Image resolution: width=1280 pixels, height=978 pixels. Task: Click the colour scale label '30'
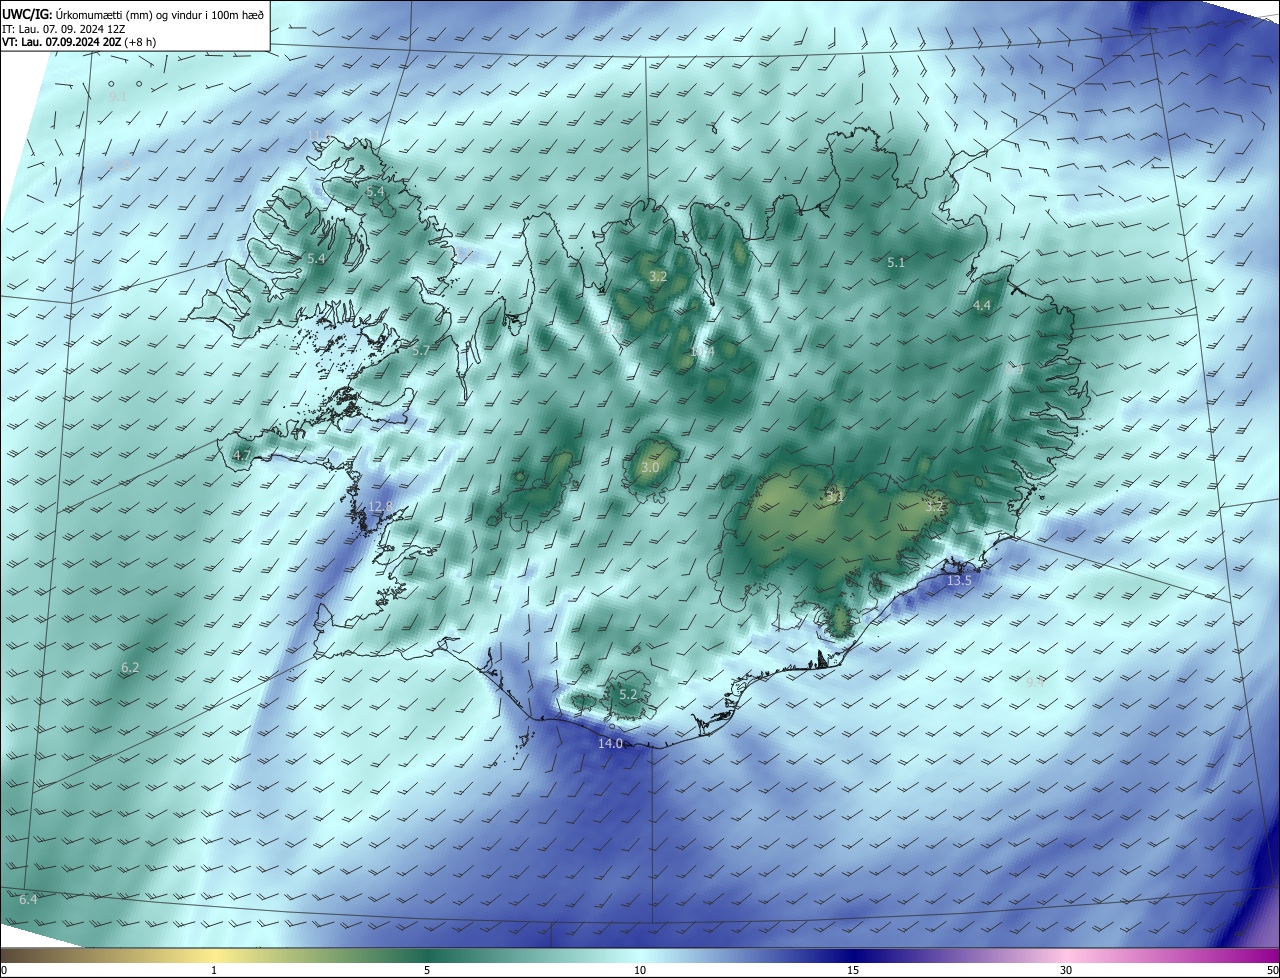pyautogui.click(x=1066, y=970)
